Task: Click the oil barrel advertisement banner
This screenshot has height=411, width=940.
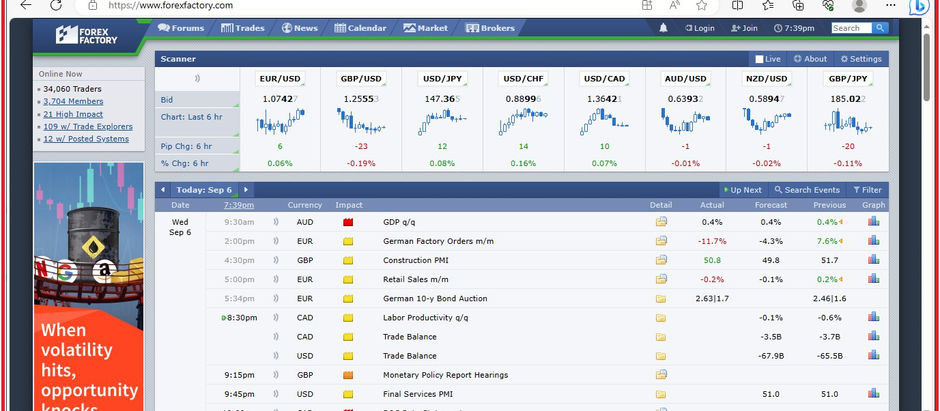Action: [x=89, y=286]
